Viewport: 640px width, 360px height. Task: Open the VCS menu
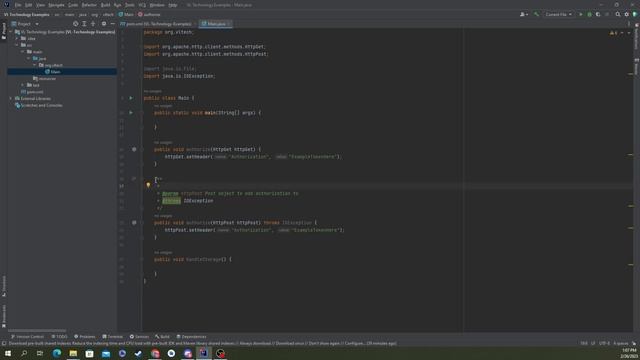coord(142,5)
